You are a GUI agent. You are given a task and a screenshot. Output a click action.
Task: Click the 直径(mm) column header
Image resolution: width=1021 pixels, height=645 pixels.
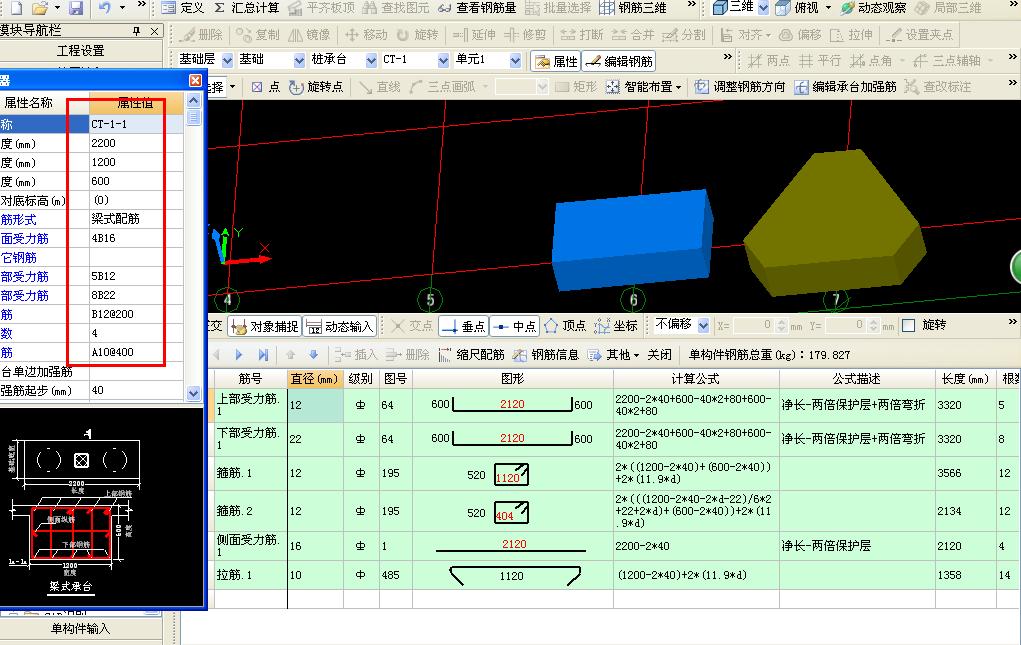315,379
